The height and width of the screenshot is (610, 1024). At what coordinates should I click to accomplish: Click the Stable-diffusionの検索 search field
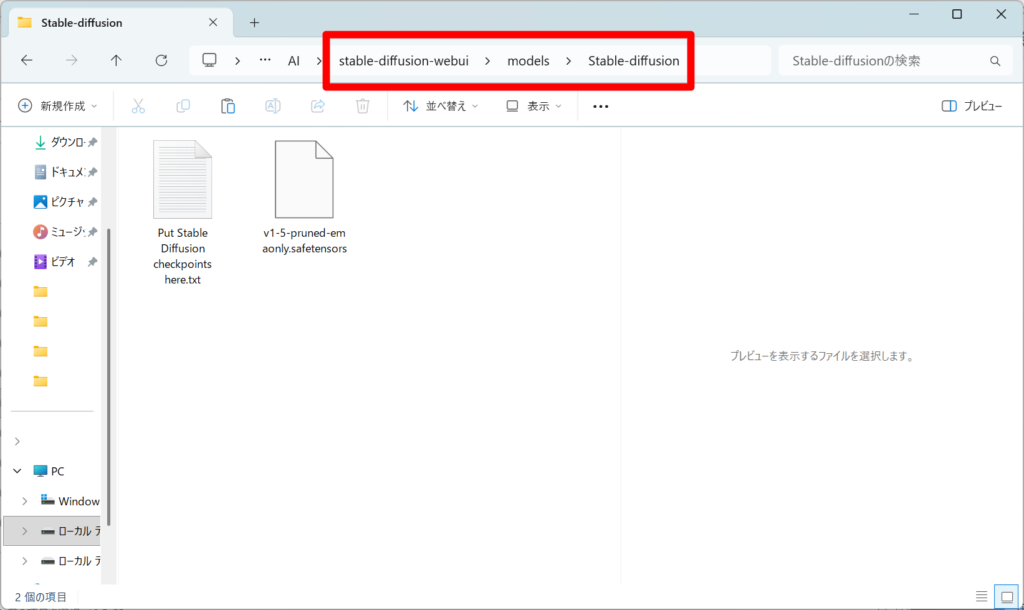pos(893,61)
